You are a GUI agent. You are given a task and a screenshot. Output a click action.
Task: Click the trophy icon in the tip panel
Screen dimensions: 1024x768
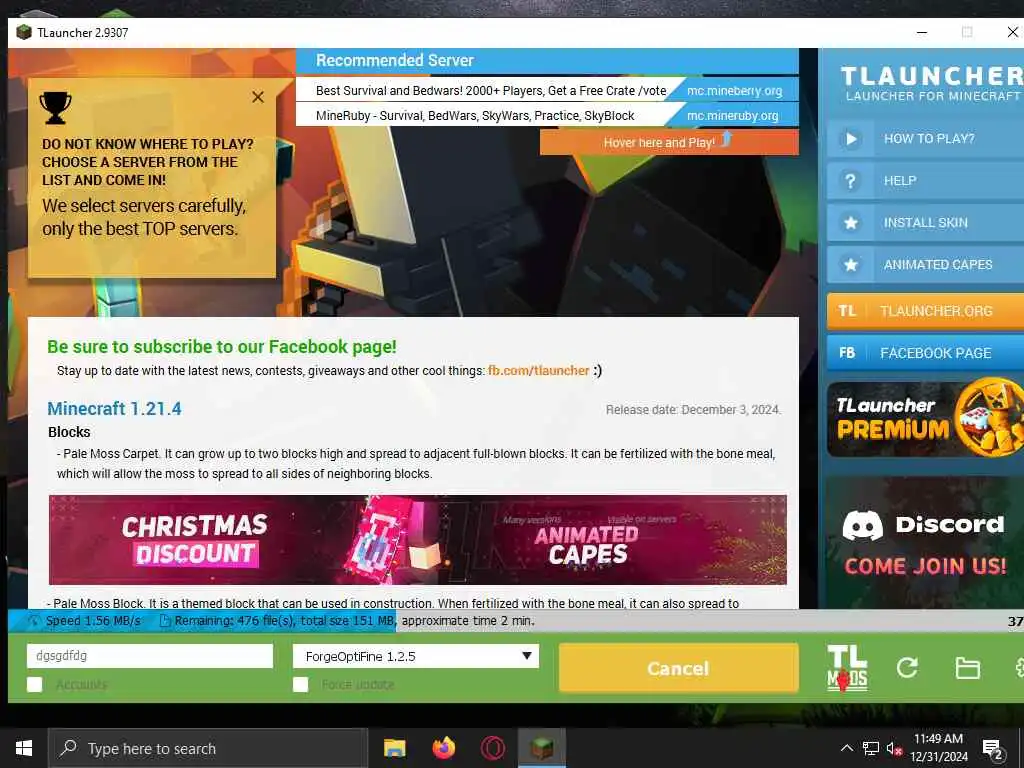pos(56,107)
